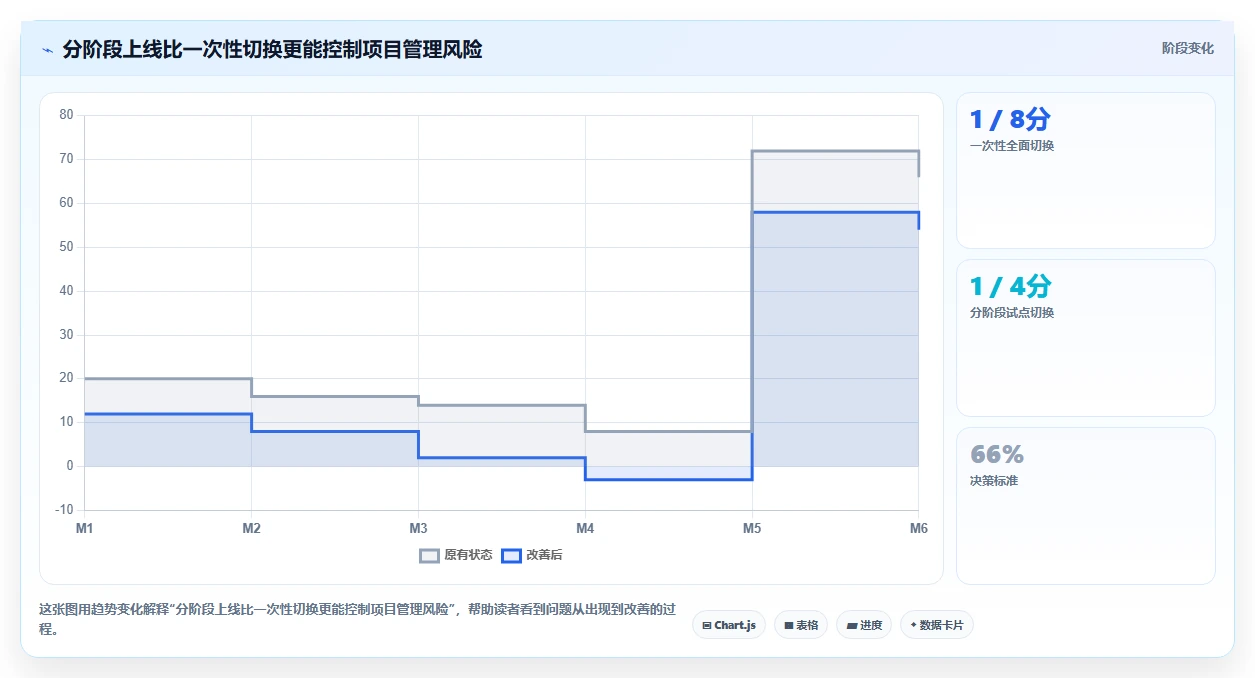Viewport: 1255px width, 678px height.
Task: Click the blue 改善后 legend swatch
Action: (511, 556)
